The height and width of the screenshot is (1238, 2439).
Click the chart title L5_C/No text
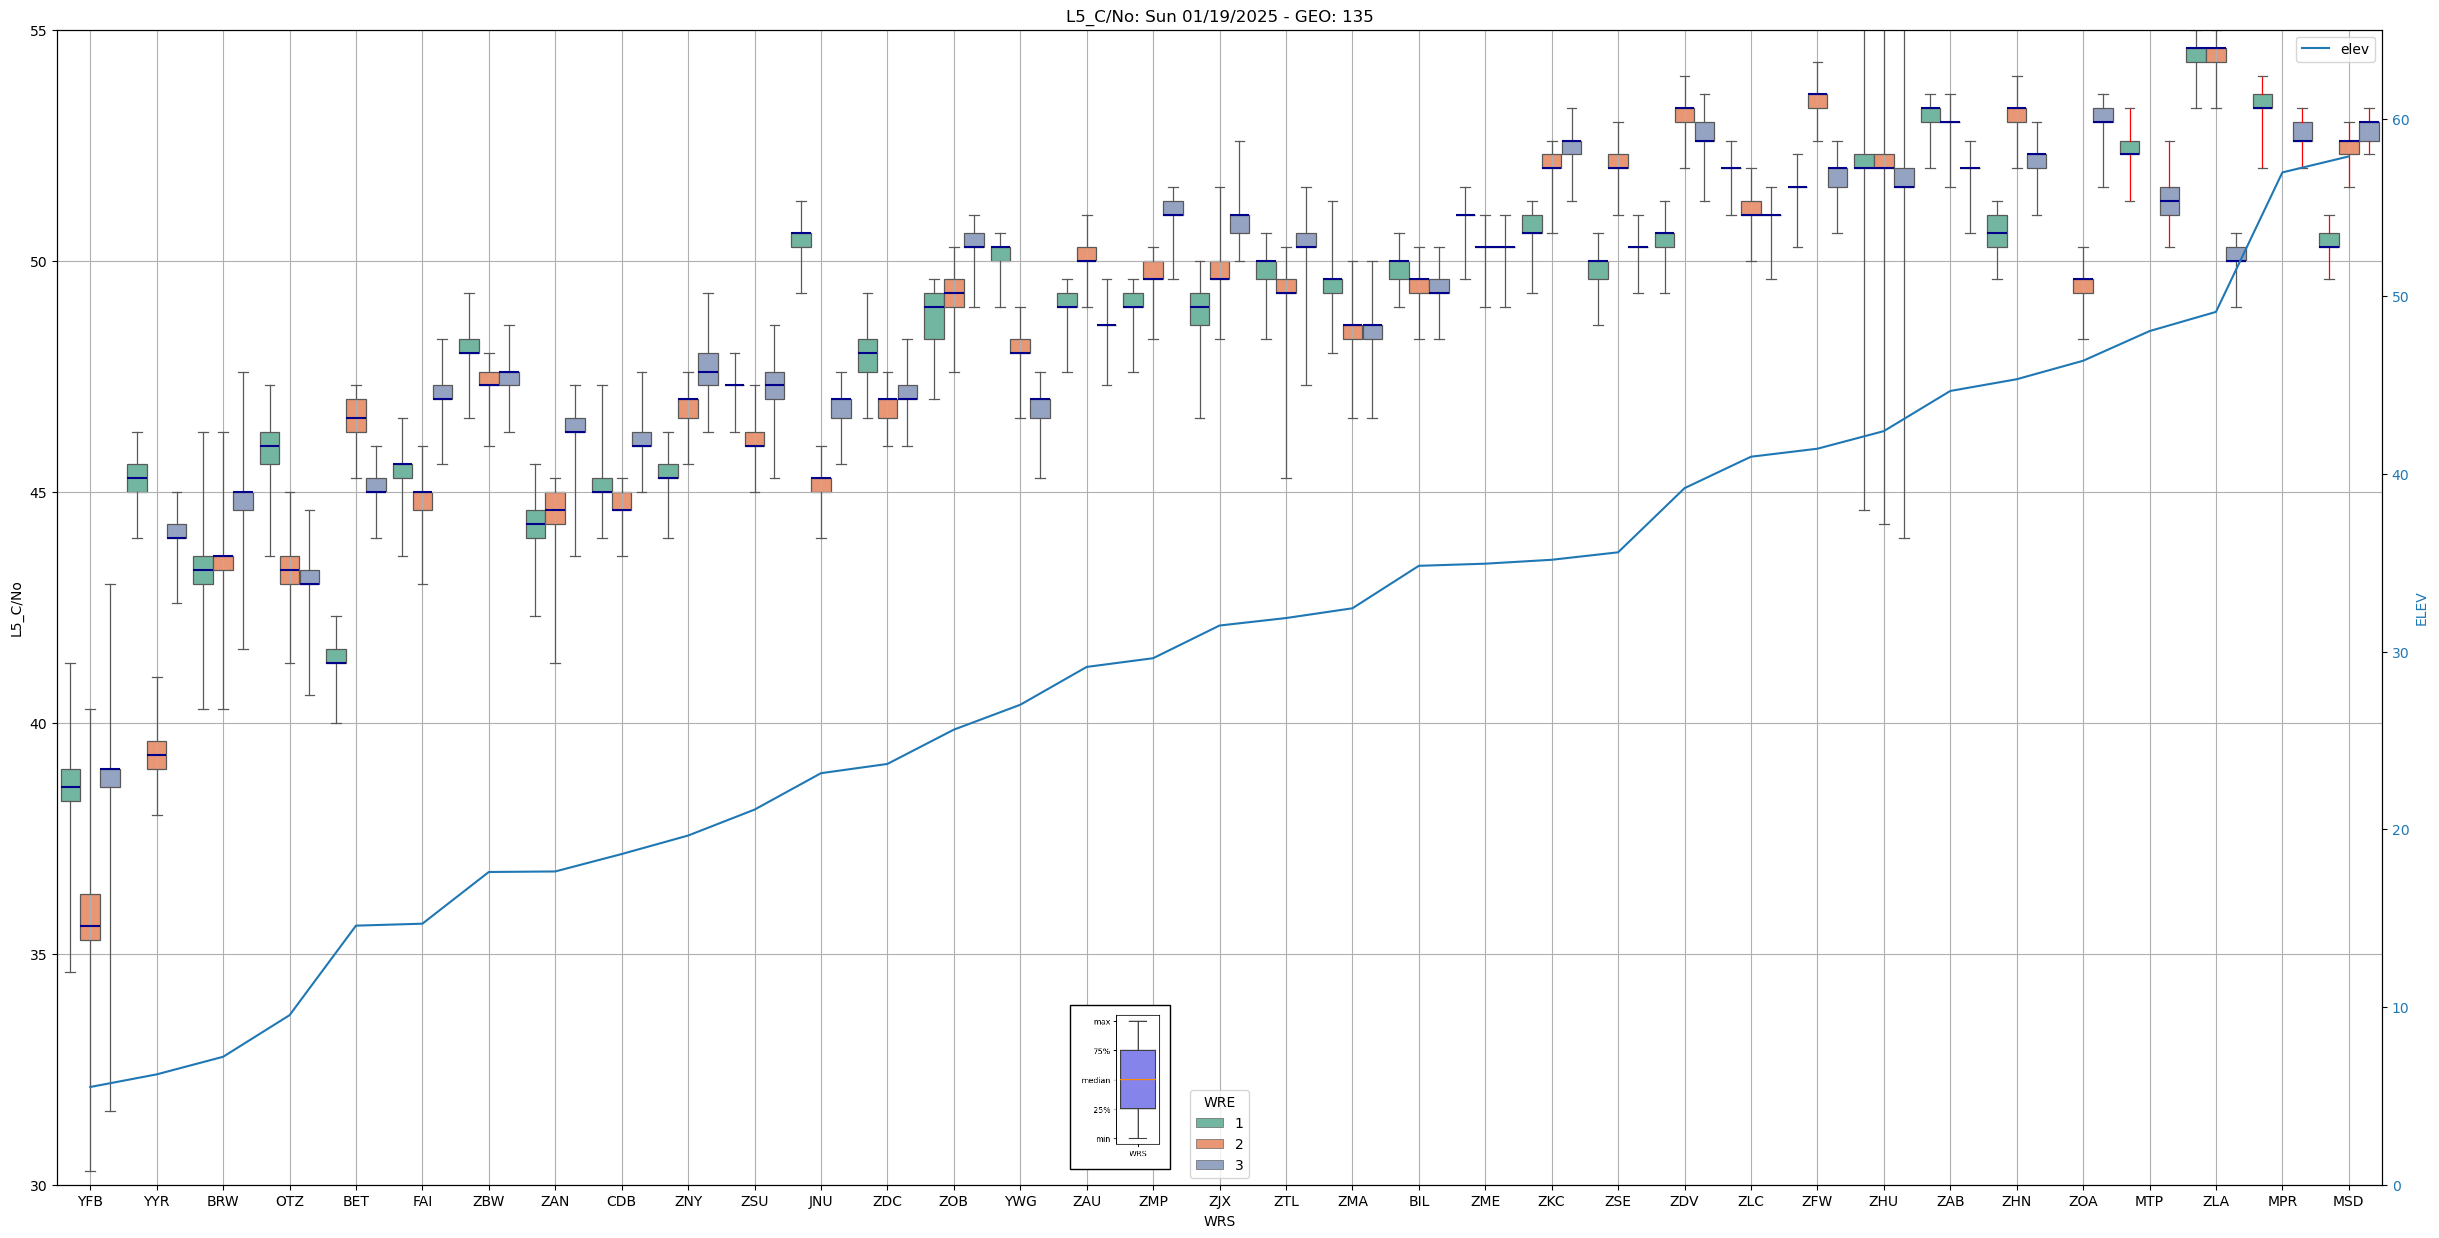[1219, 16]
